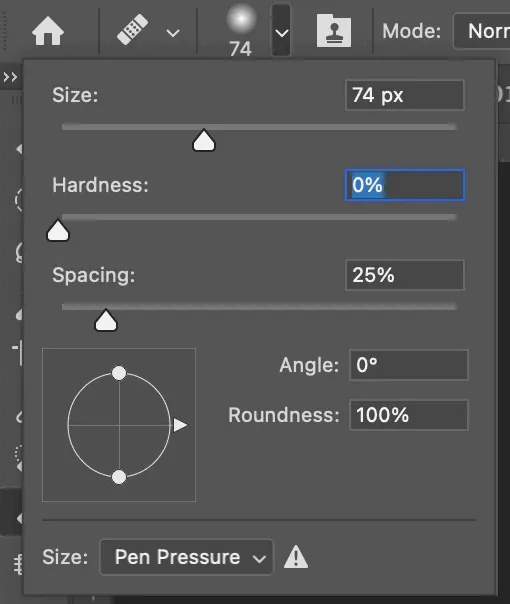
Task: Click the soft round brush preview thumbnail
Action: pyautogui.click(x=242, y=18)
